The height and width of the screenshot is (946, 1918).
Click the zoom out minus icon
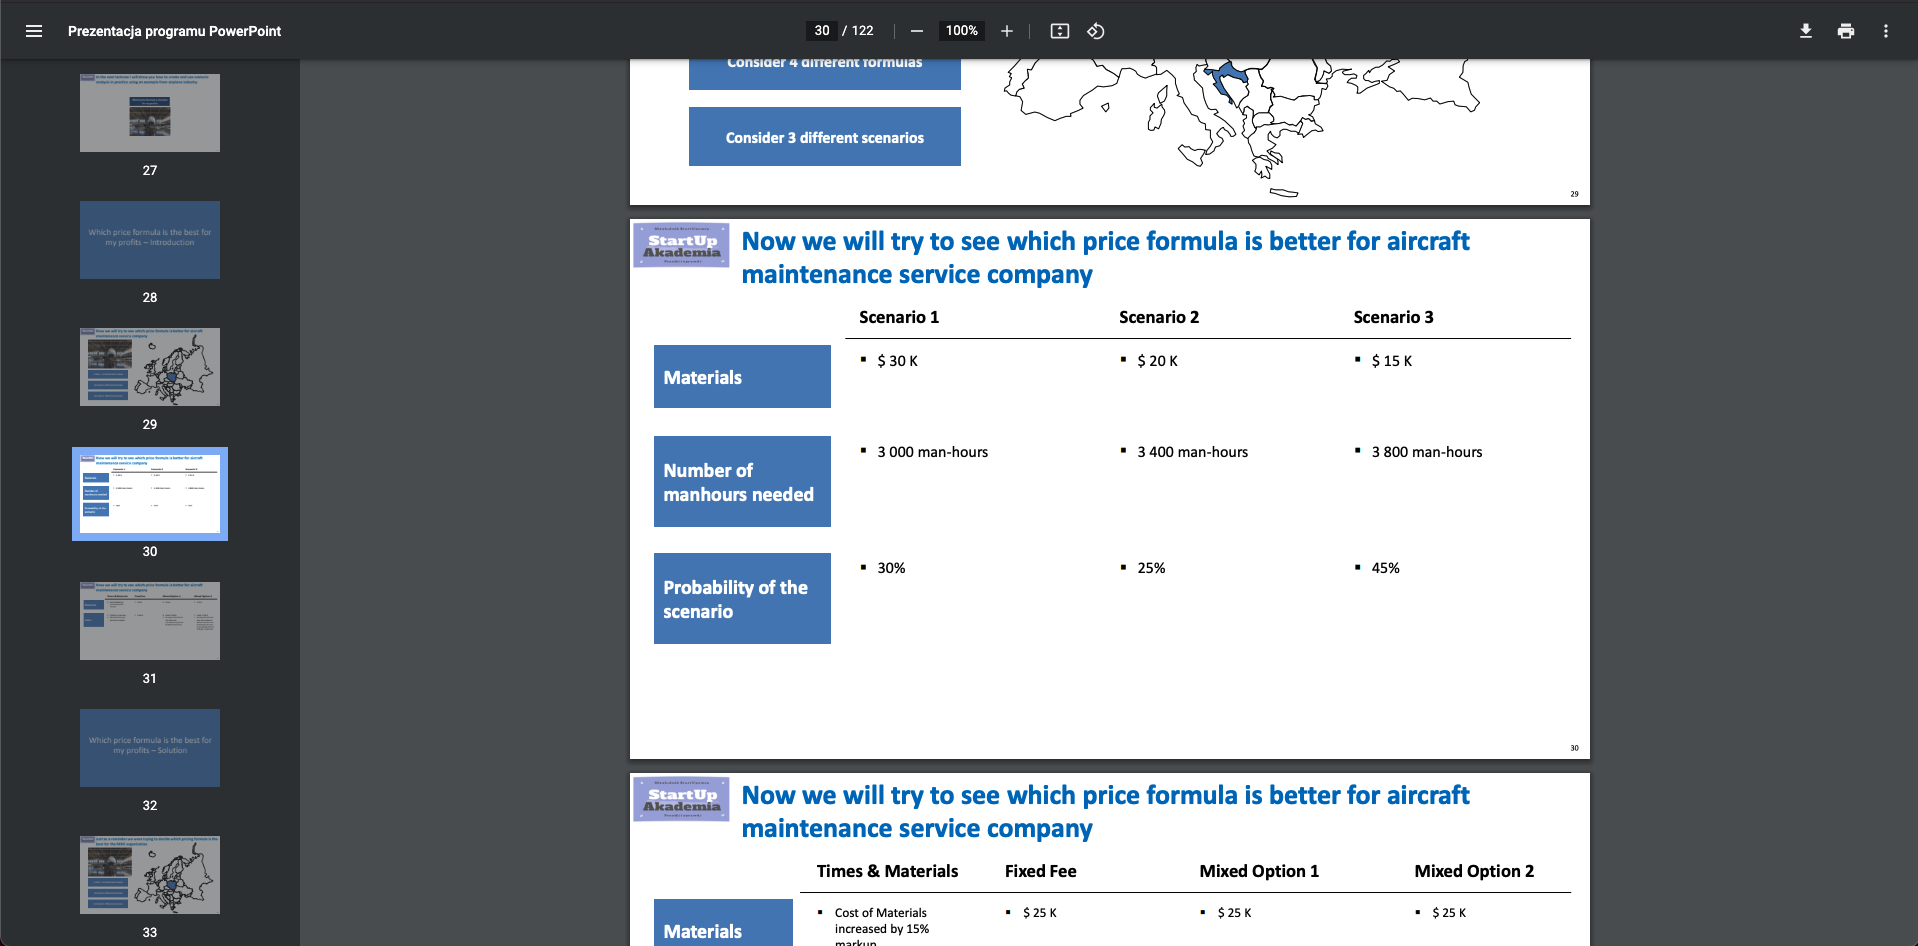click(916, 31)
